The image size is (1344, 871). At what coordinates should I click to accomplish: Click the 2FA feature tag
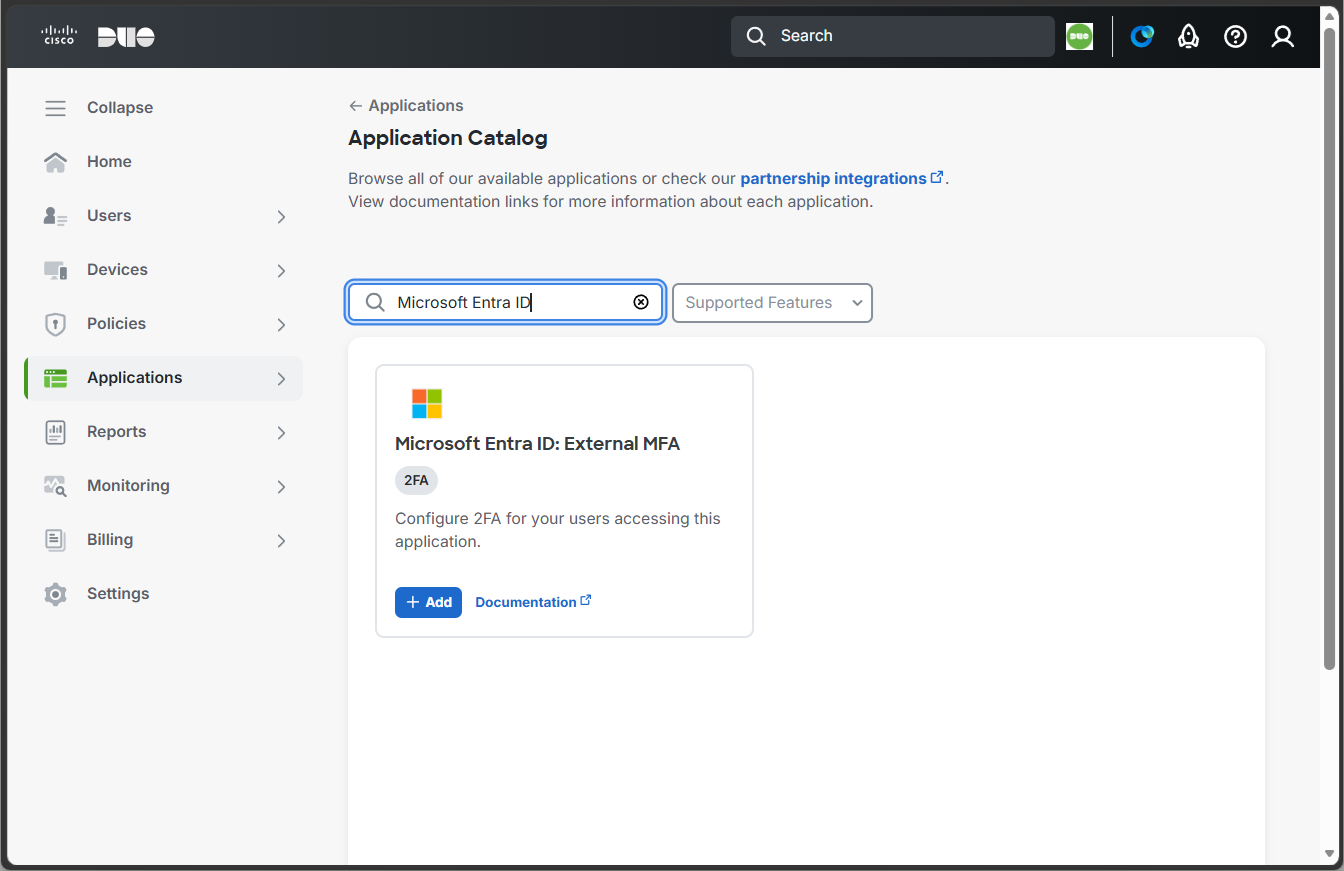416,481
